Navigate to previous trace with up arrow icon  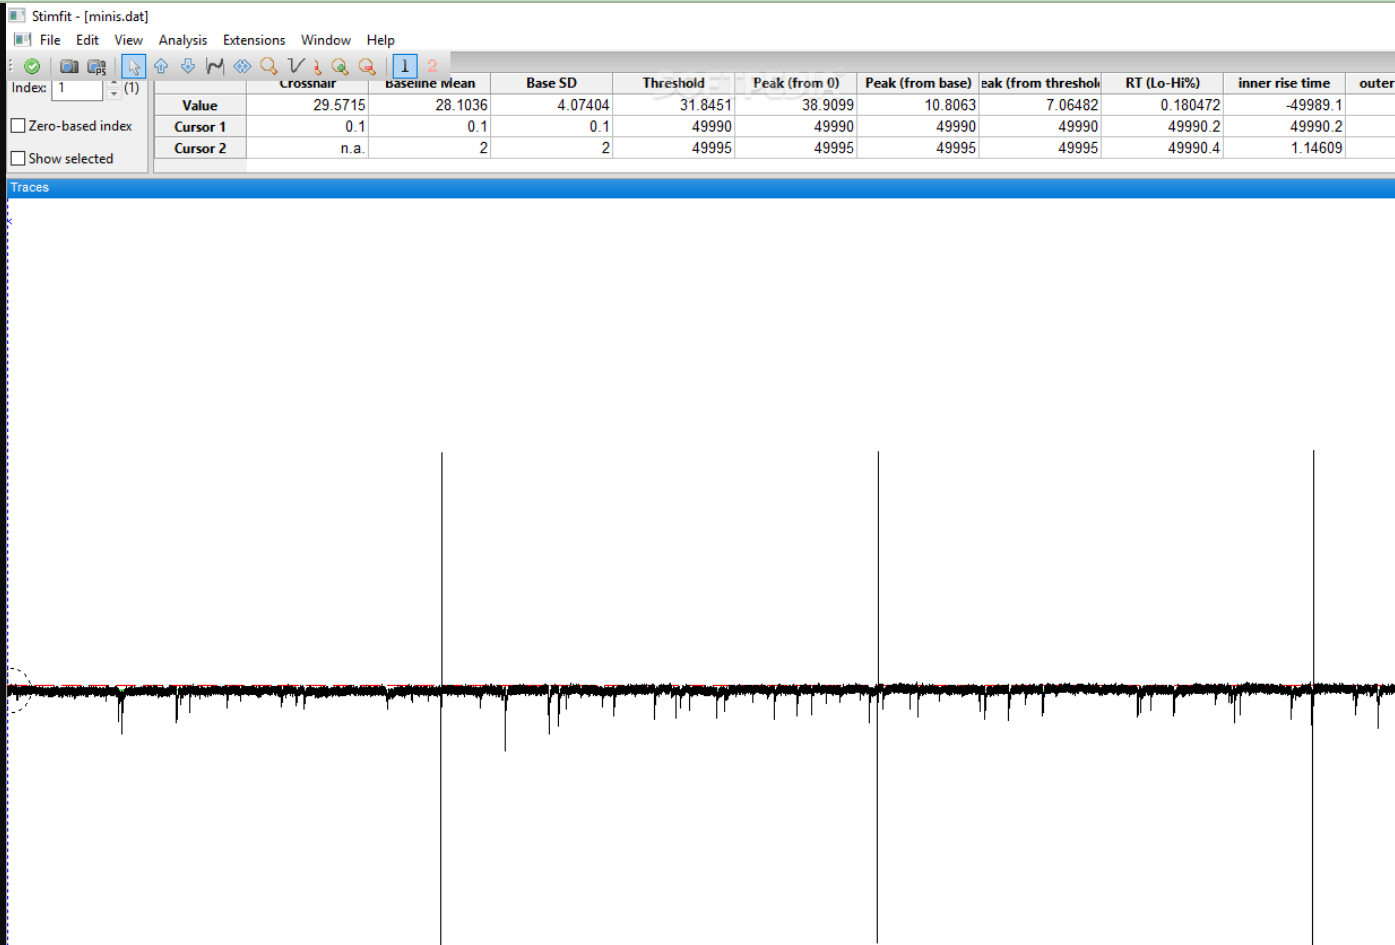(160, 66)
